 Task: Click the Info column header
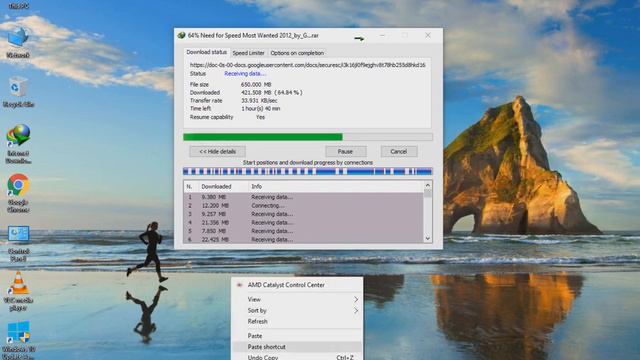click(336, 187)
